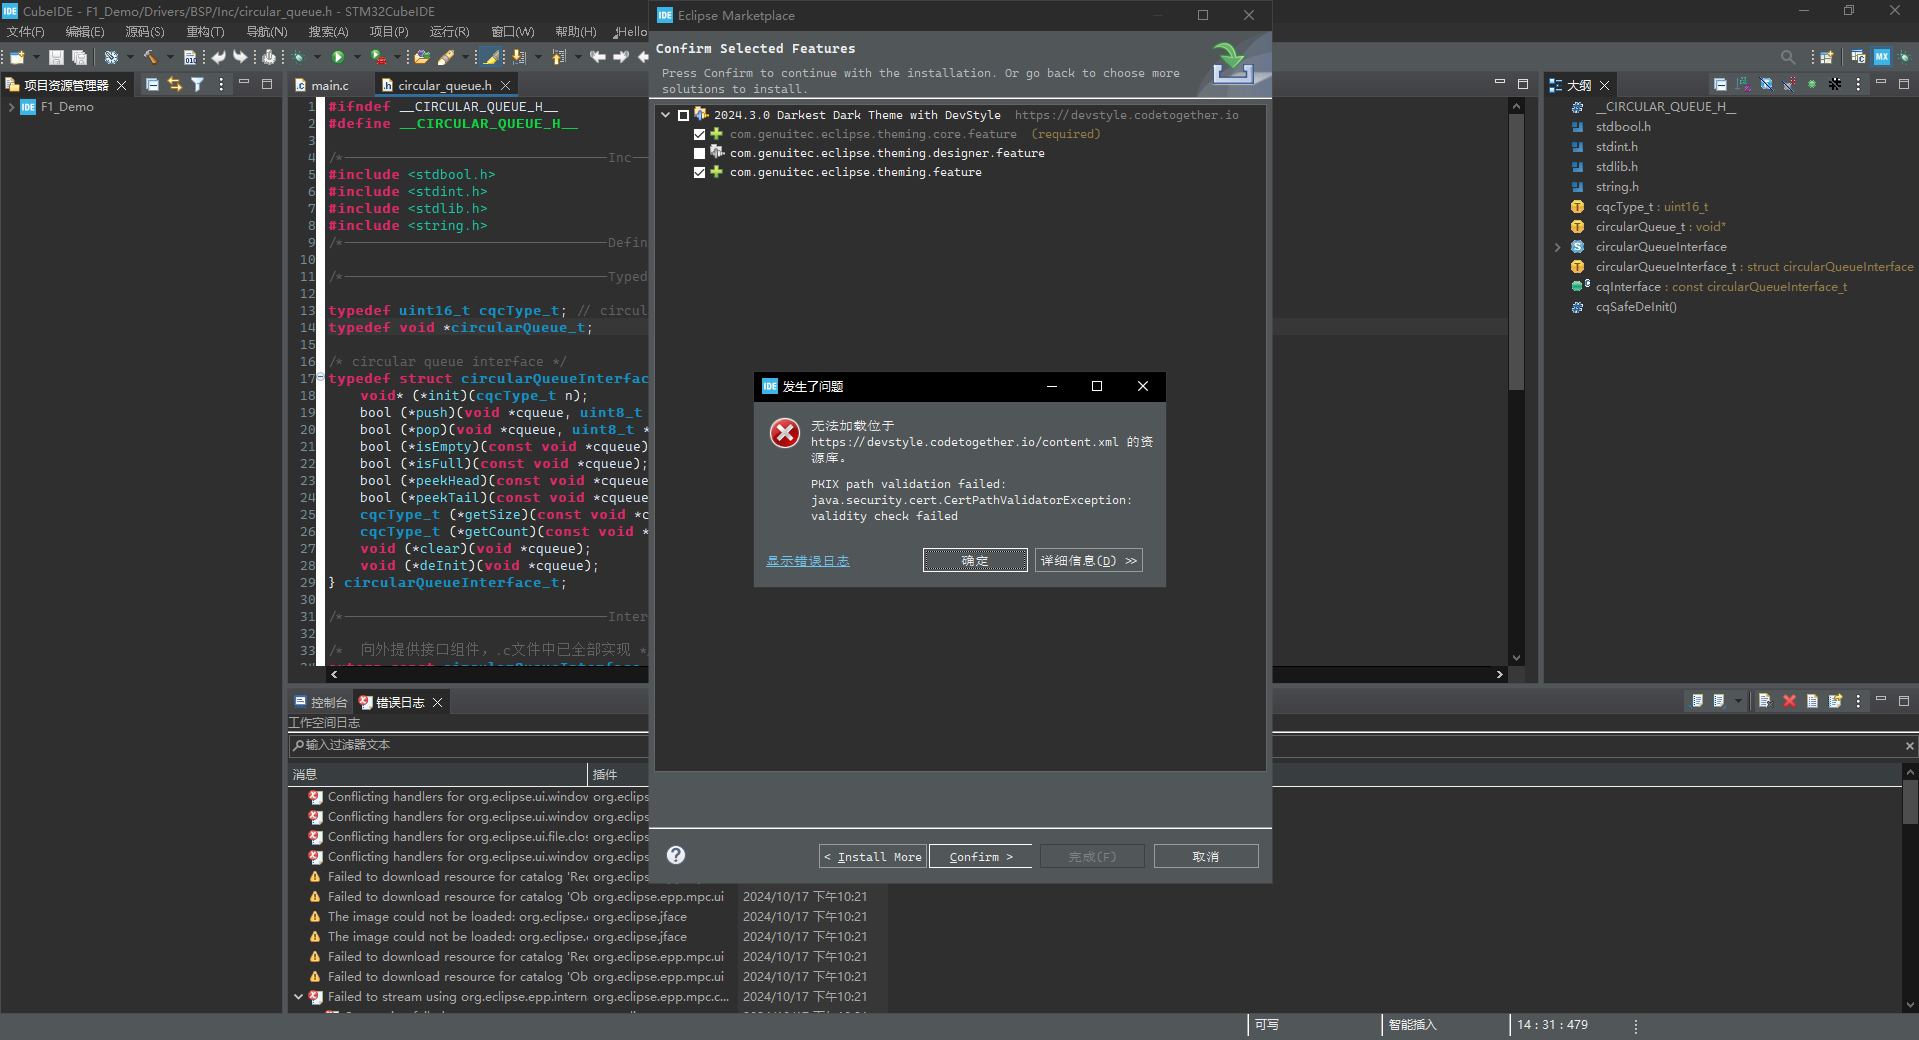Click the green Run button icon
1919x1040 pixels.
338,57
